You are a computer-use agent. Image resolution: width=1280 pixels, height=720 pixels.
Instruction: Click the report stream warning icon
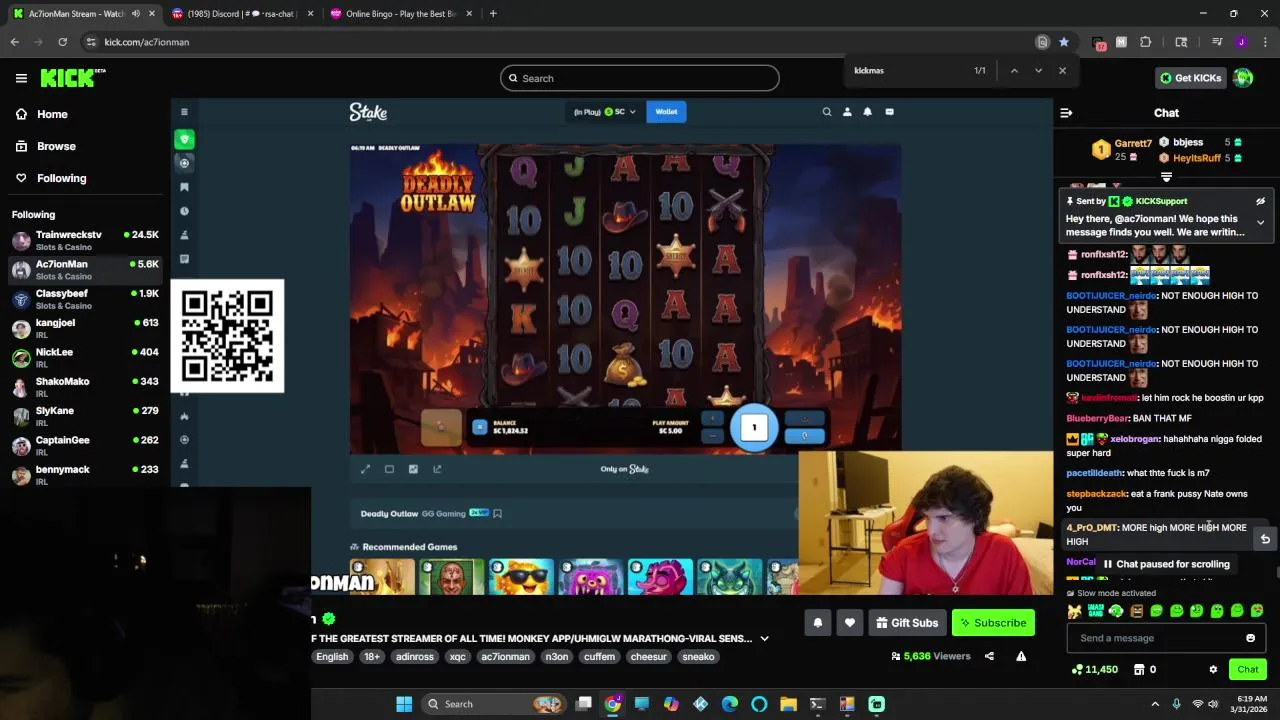pyautogui.click(x=1021, y=656)
